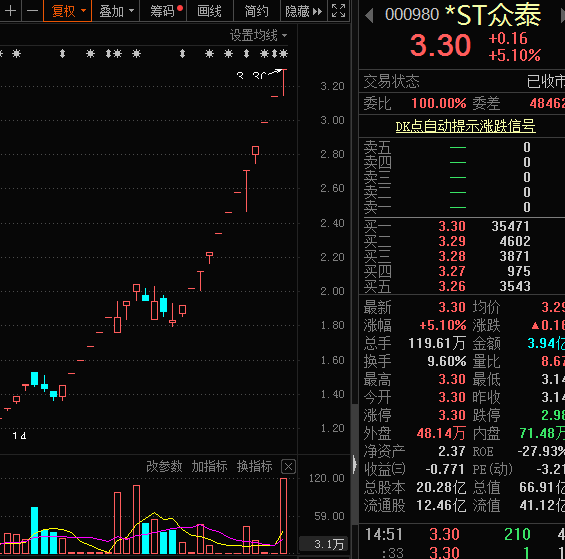The height and width of the screenshot is (559, 565).
Task: Open the DK点自动提示涨跌信号 link
Action: pos(465,127)
